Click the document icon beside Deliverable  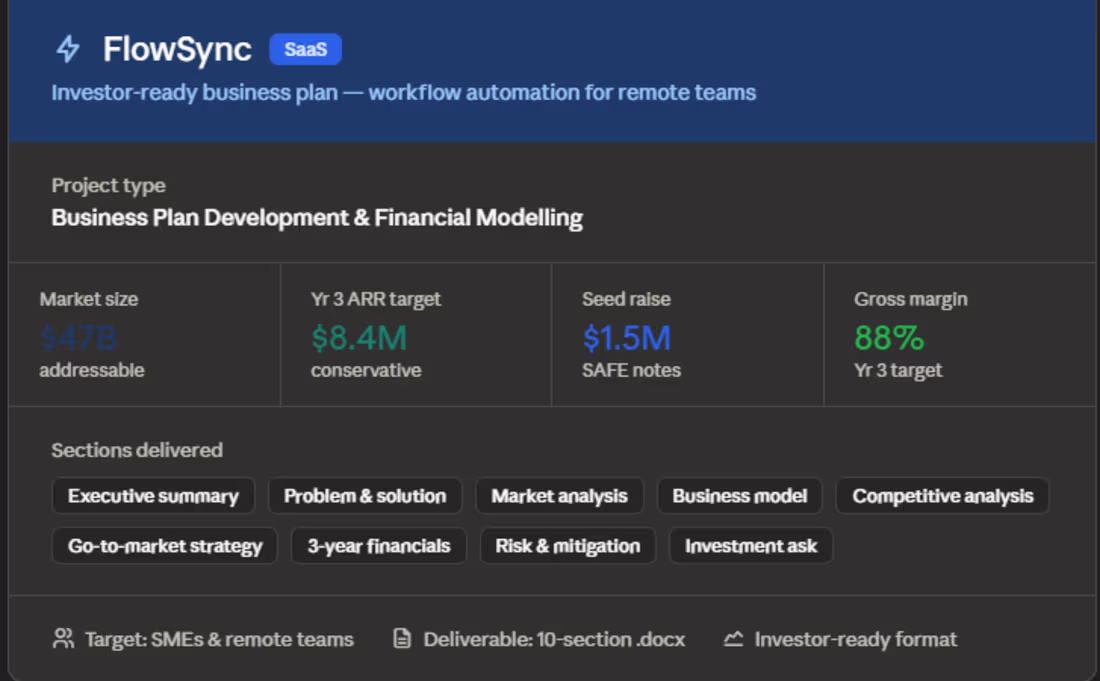[402, 638]
